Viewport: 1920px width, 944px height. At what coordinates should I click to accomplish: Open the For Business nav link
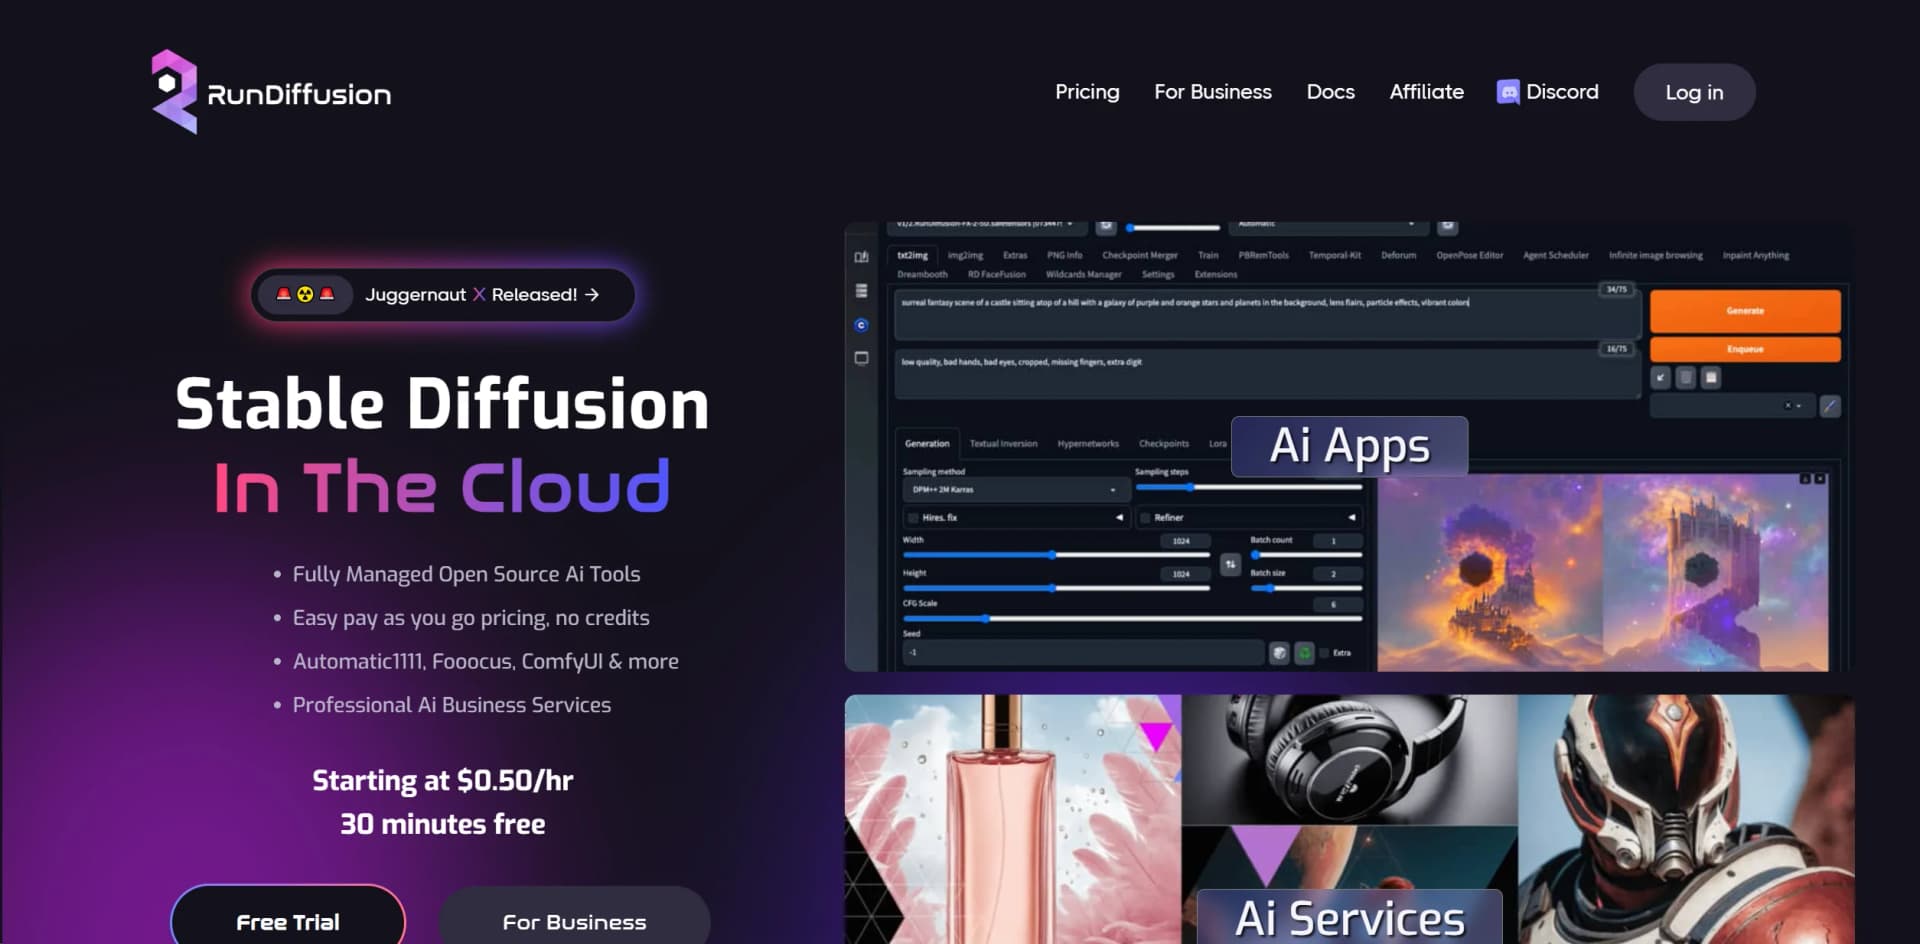pos(1213,92)
